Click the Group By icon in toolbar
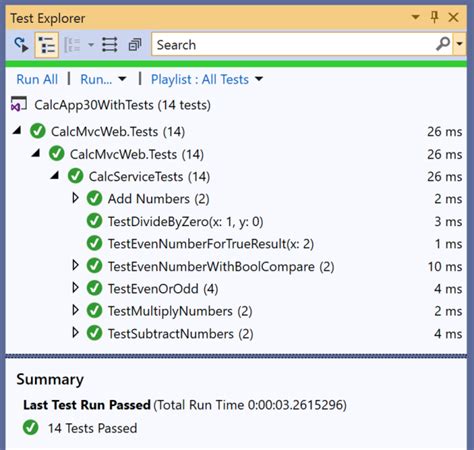Viewport: 474px width, 450px height. coord(72,45)
